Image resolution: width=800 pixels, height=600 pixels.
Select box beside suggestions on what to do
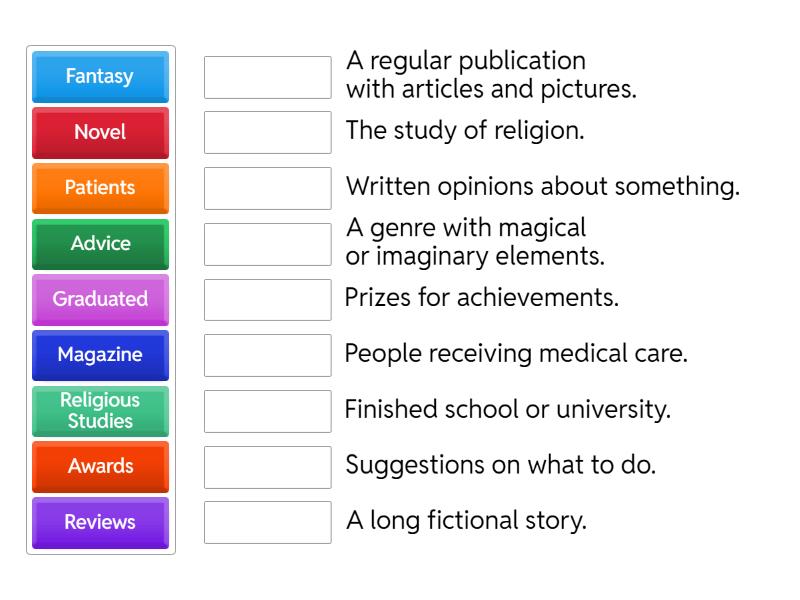click(267, 466)
